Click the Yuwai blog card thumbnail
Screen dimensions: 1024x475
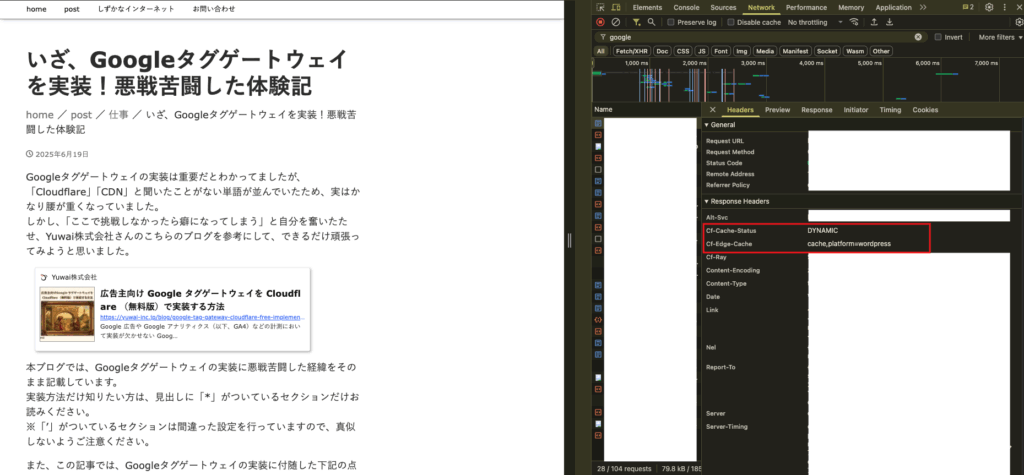pyautogui.click(x=67, y=314)
